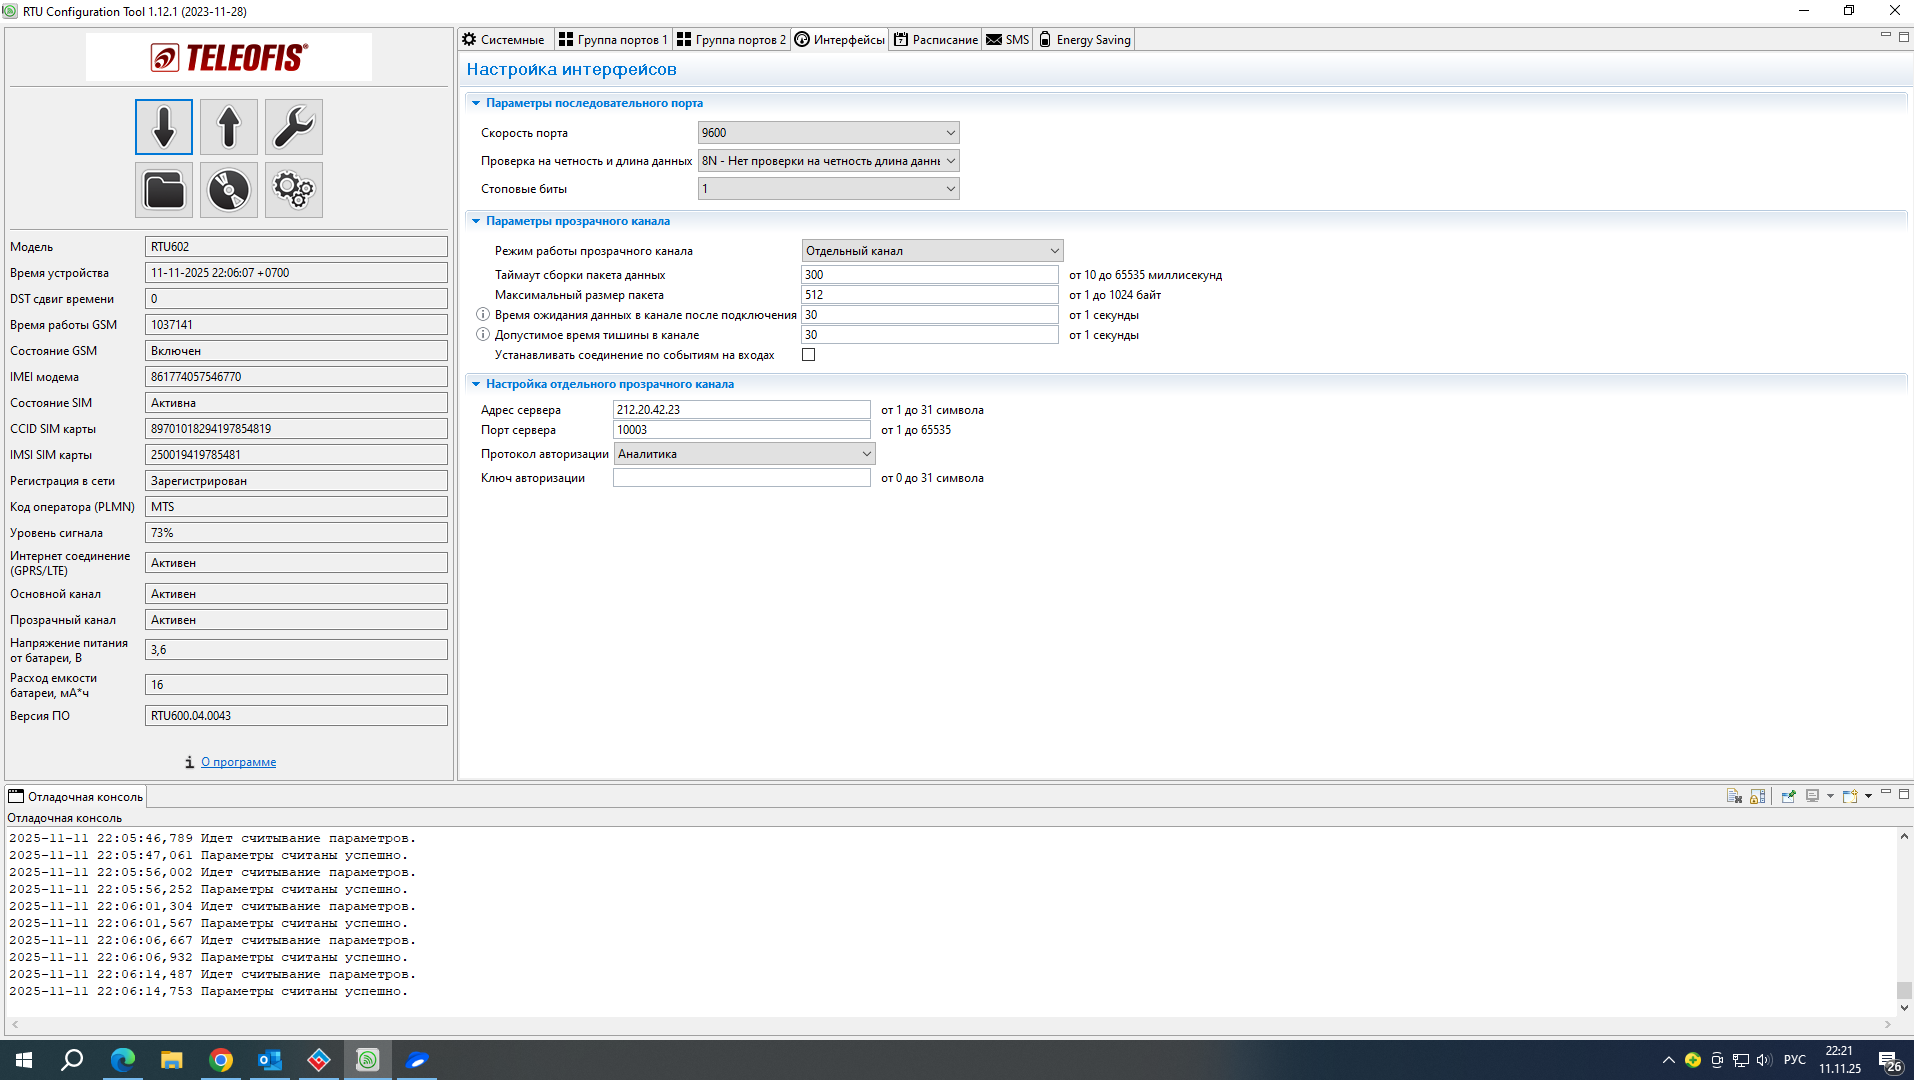
Task: Pin the debug console view
Action: [x=1788, y=796]
